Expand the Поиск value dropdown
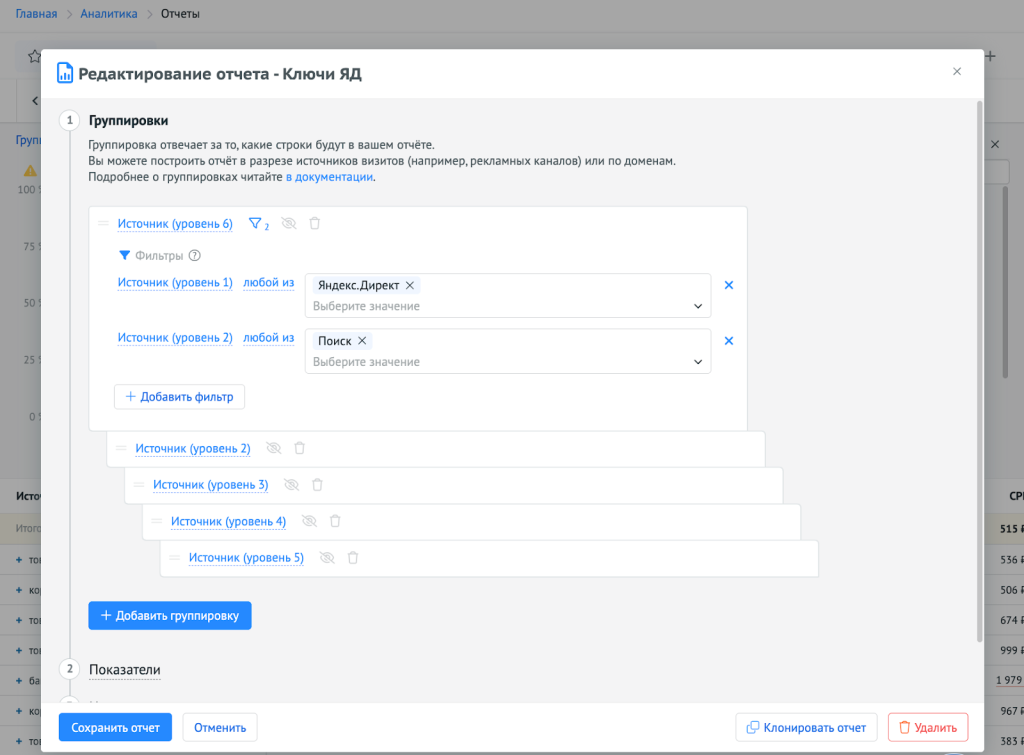1024x755 pixels. tap(698, 362)
